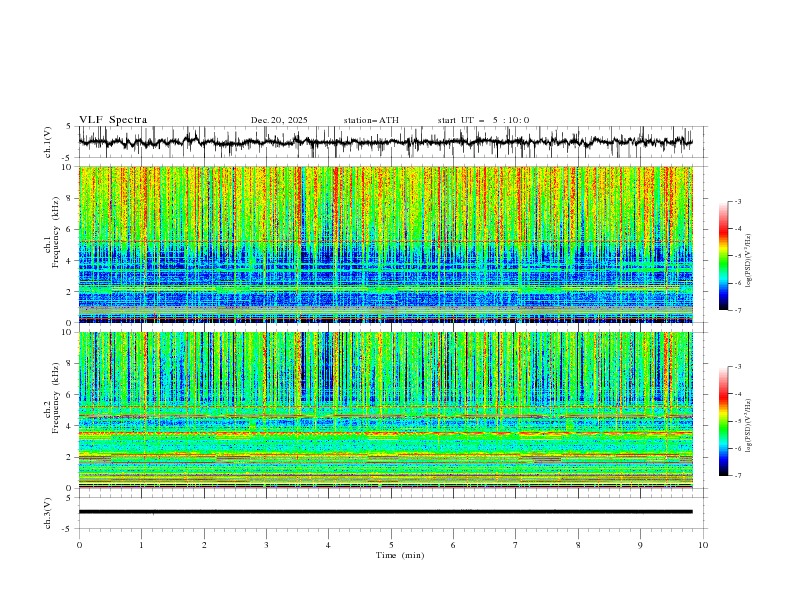Select the date "Dec. 20, 2025"
Image resolution: width=792 pixels, height=612 pixels.
(x=279, y=120)
